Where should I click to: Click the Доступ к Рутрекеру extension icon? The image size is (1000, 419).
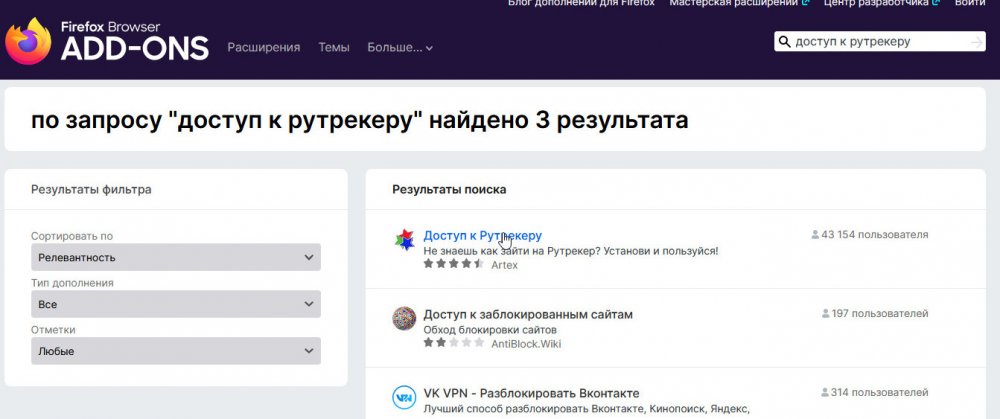click(x=404, y=240)
